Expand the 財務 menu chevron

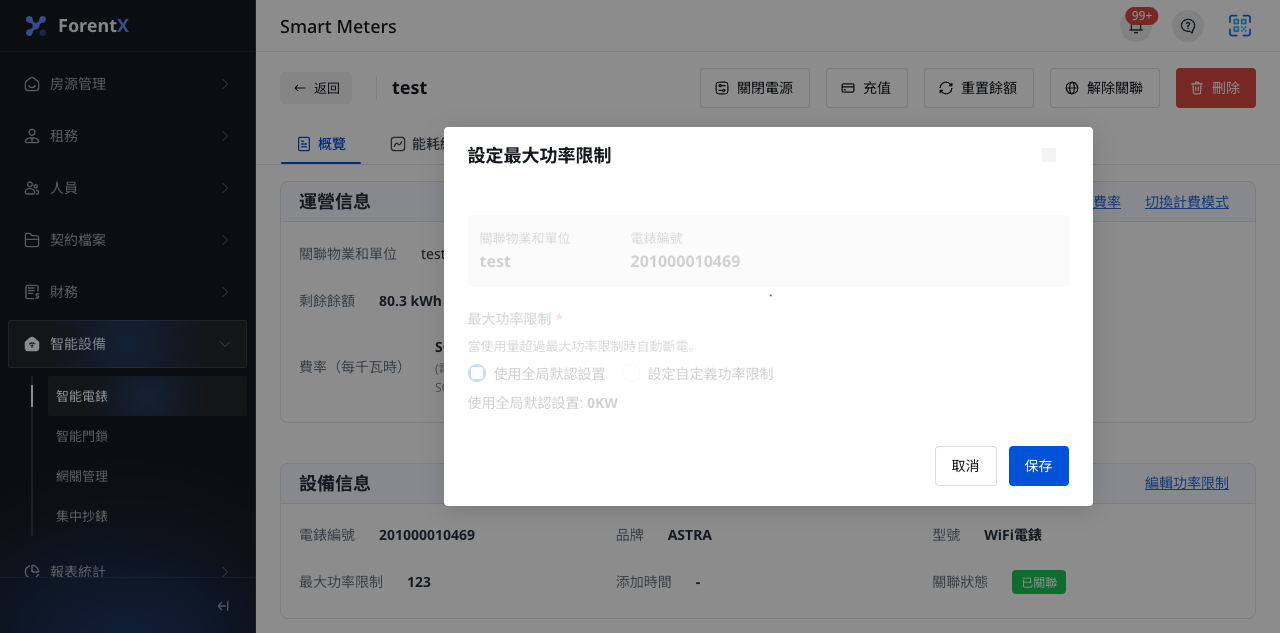pyautogui.click(x=224, y=292)
